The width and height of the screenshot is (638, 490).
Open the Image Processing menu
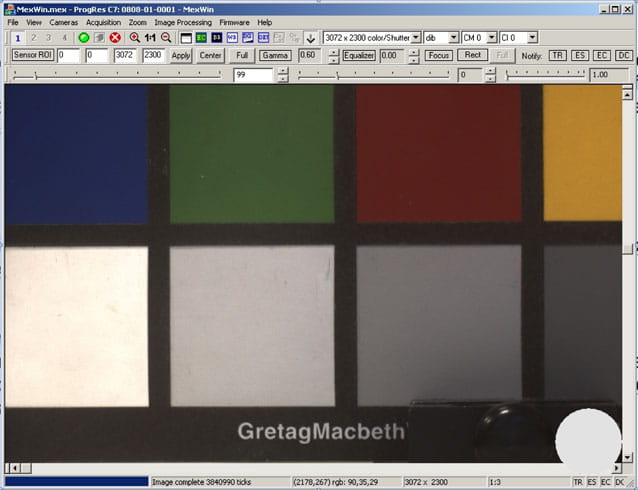pyautogui.click(x=181, y=22)
